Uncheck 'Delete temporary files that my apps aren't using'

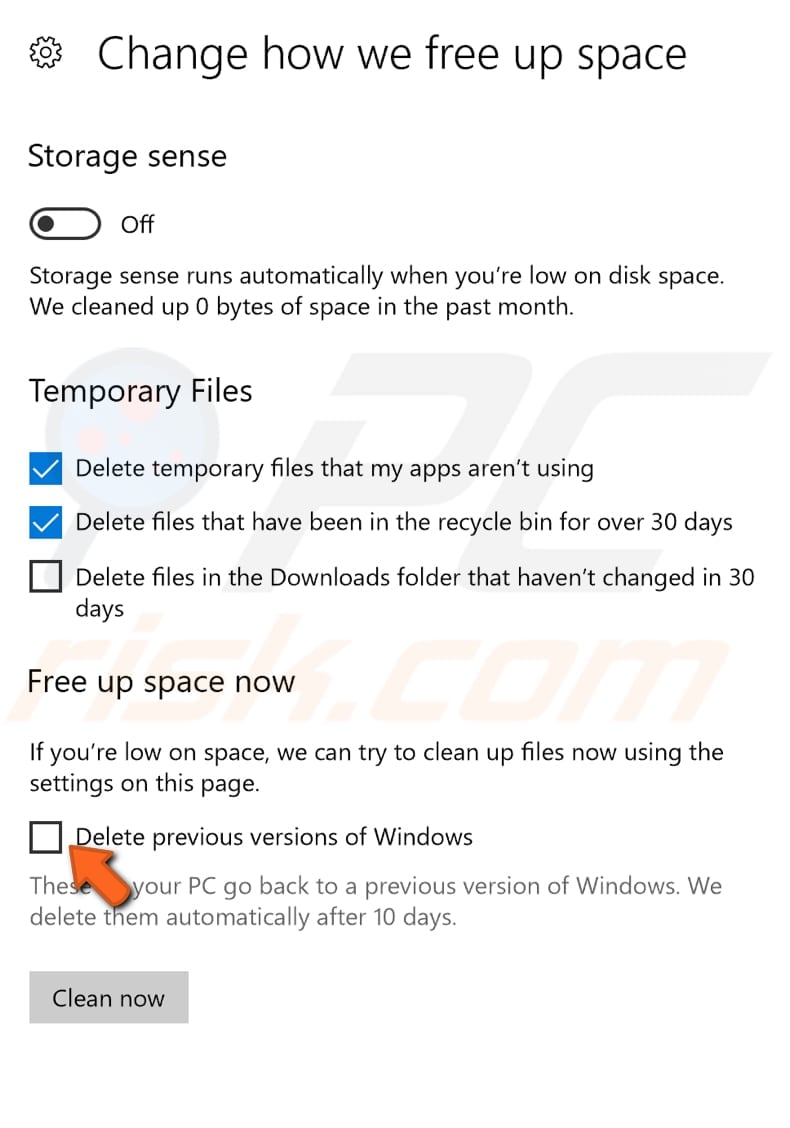[x=44, y=468]
